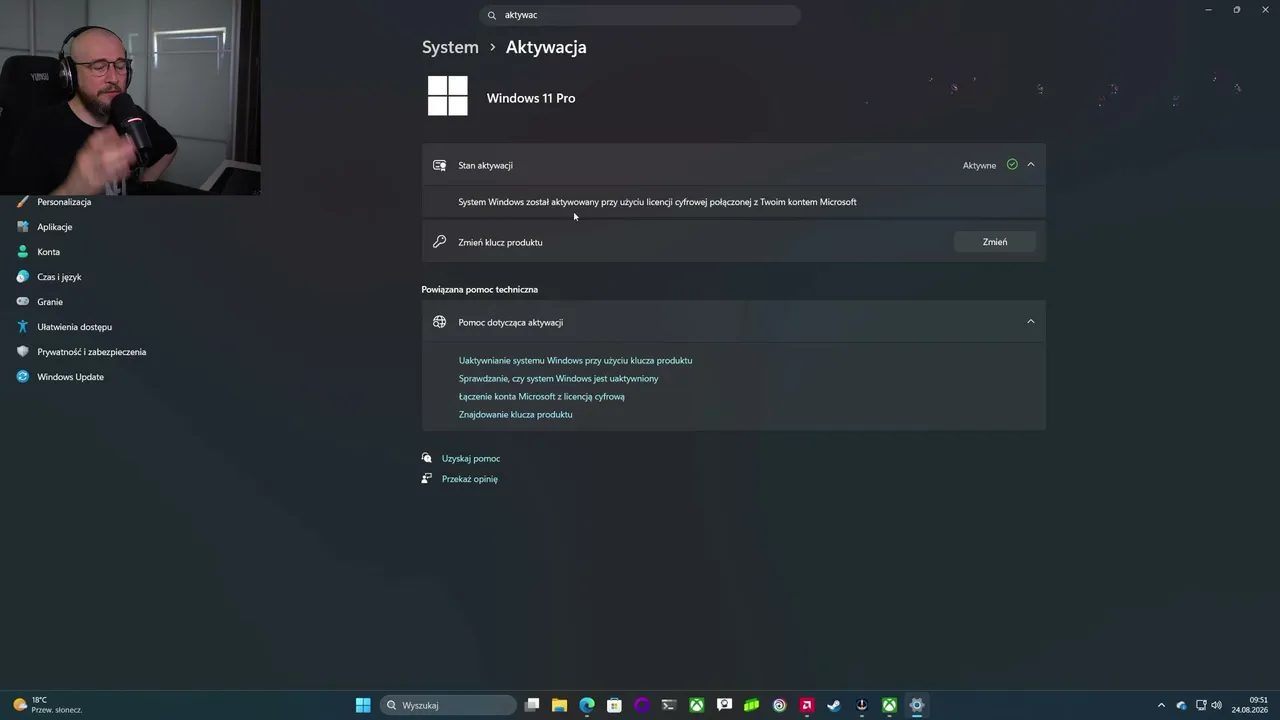Launch File Explorer from the taskbar

click(559, 705)
